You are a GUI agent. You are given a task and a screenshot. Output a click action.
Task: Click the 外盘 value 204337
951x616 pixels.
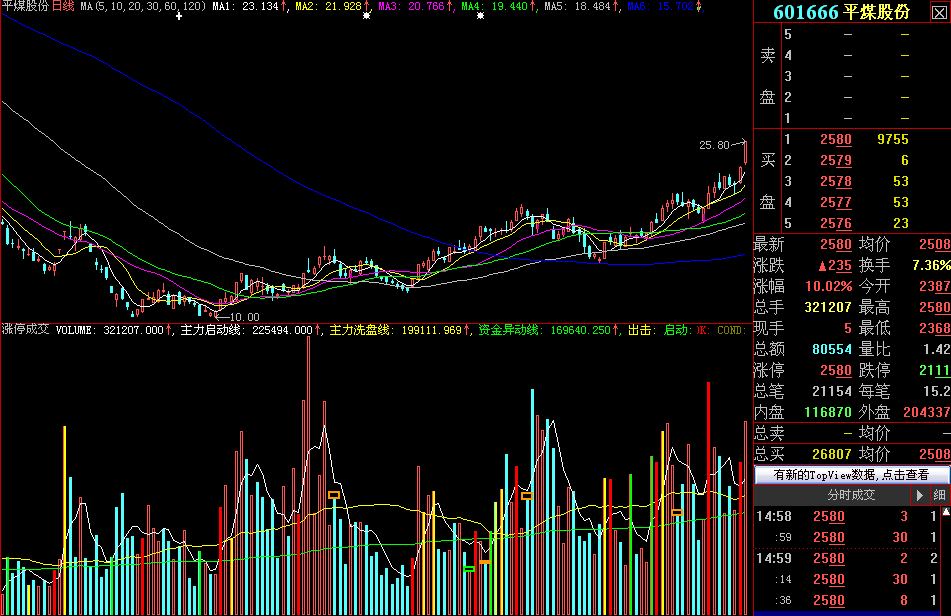tap(927, 412)
